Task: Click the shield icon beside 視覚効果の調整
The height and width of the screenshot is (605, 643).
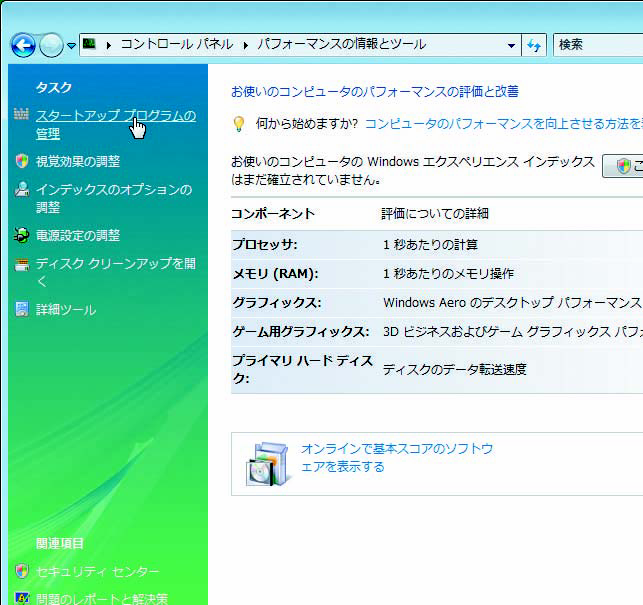Action: (22, 160)
